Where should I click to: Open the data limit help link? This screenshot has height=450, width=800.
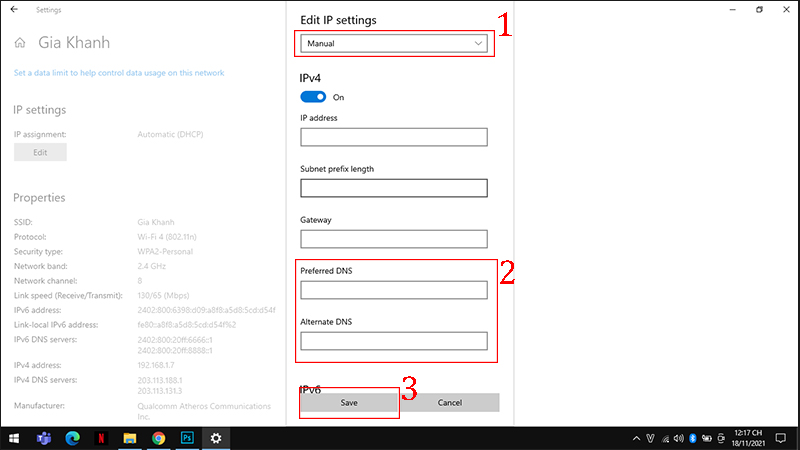[x=119, y=73]
